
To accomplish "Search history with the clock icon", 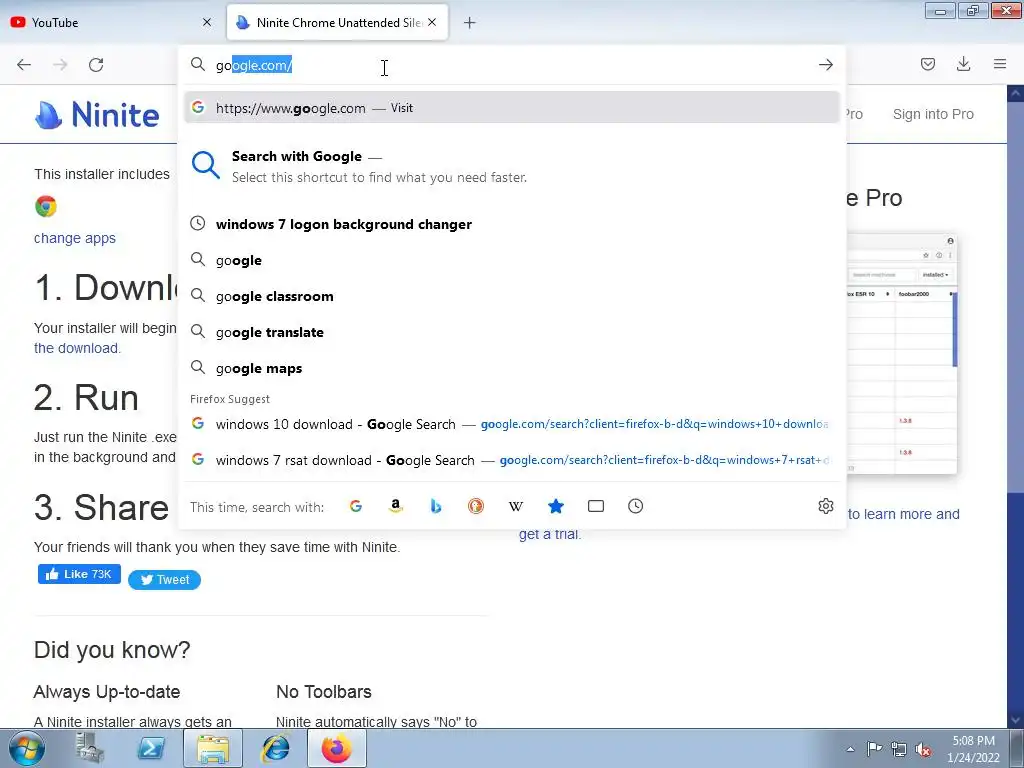I will (x=635, y=506).
